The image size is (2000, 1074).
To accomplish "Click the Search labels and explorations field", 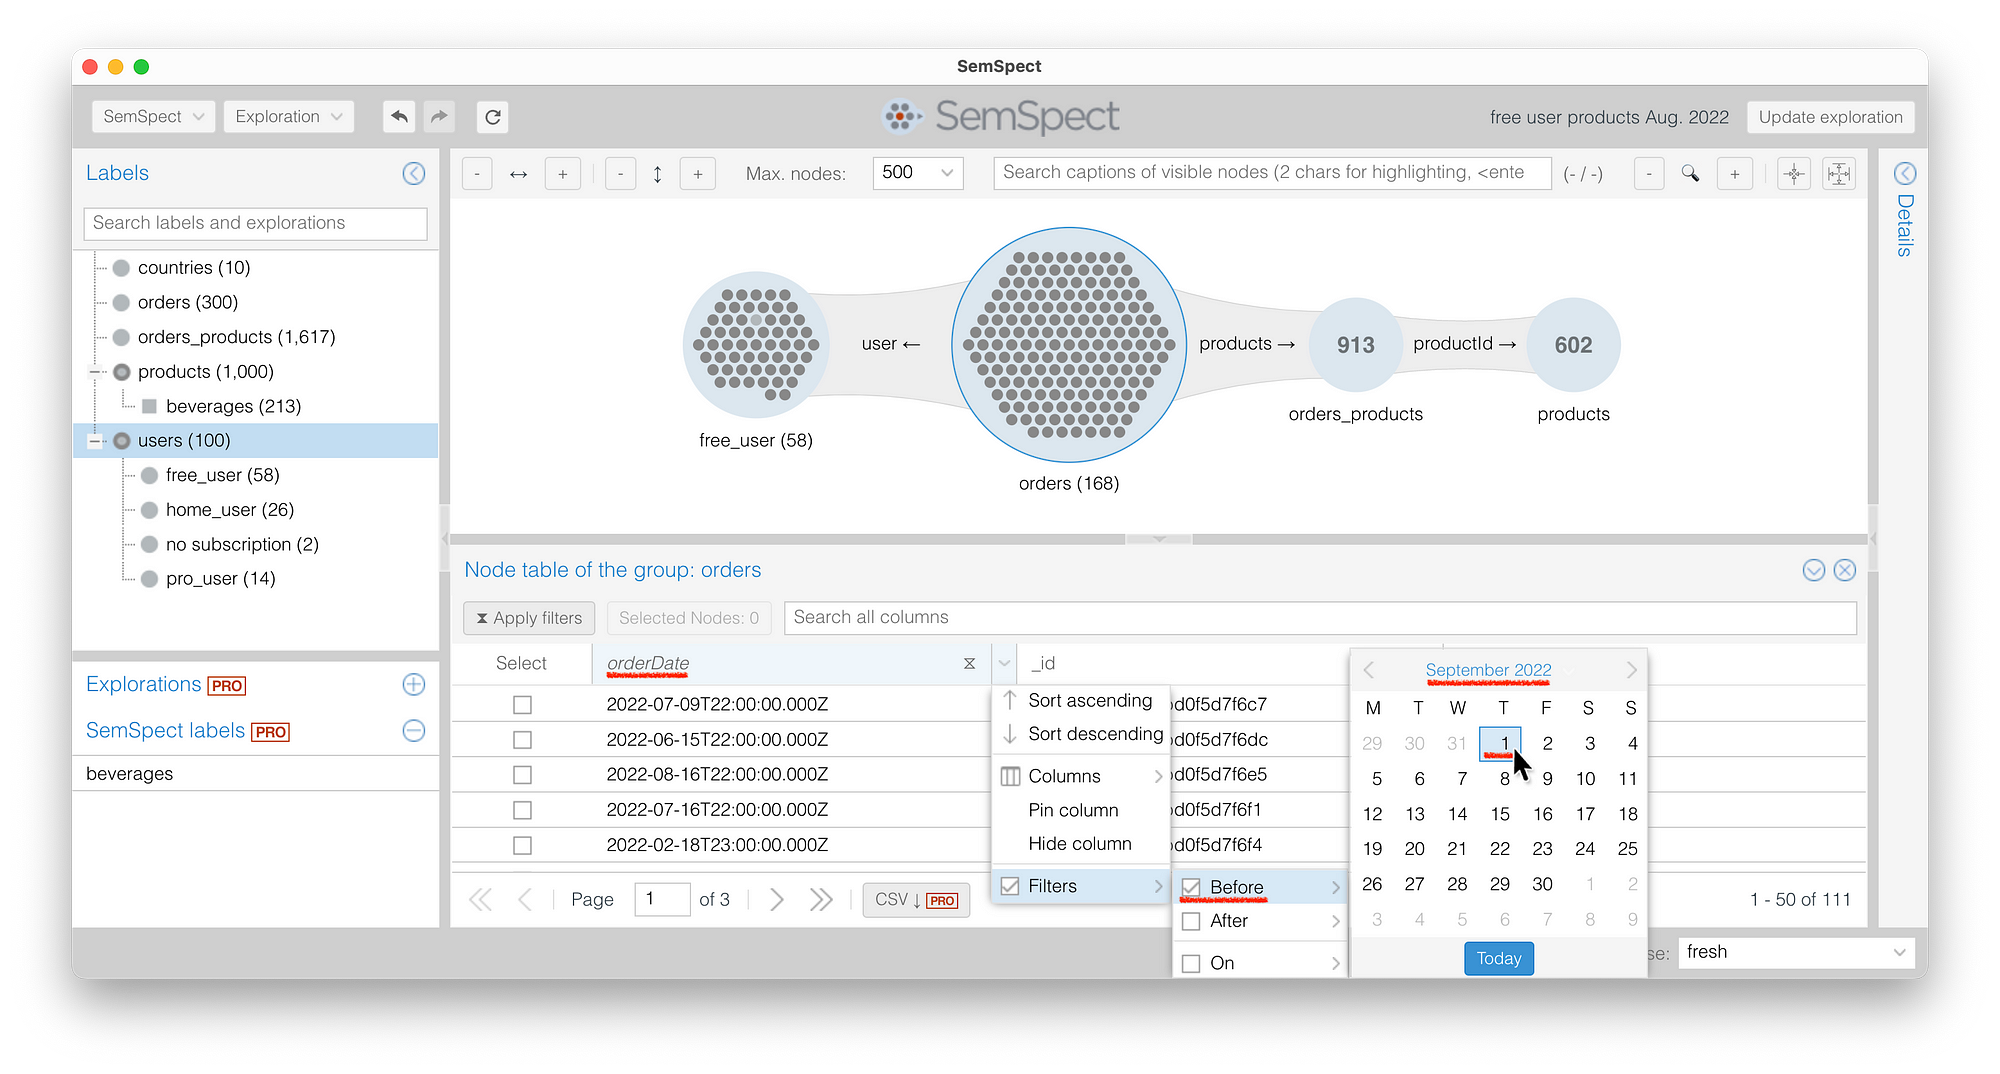I will tap(255, 223).
